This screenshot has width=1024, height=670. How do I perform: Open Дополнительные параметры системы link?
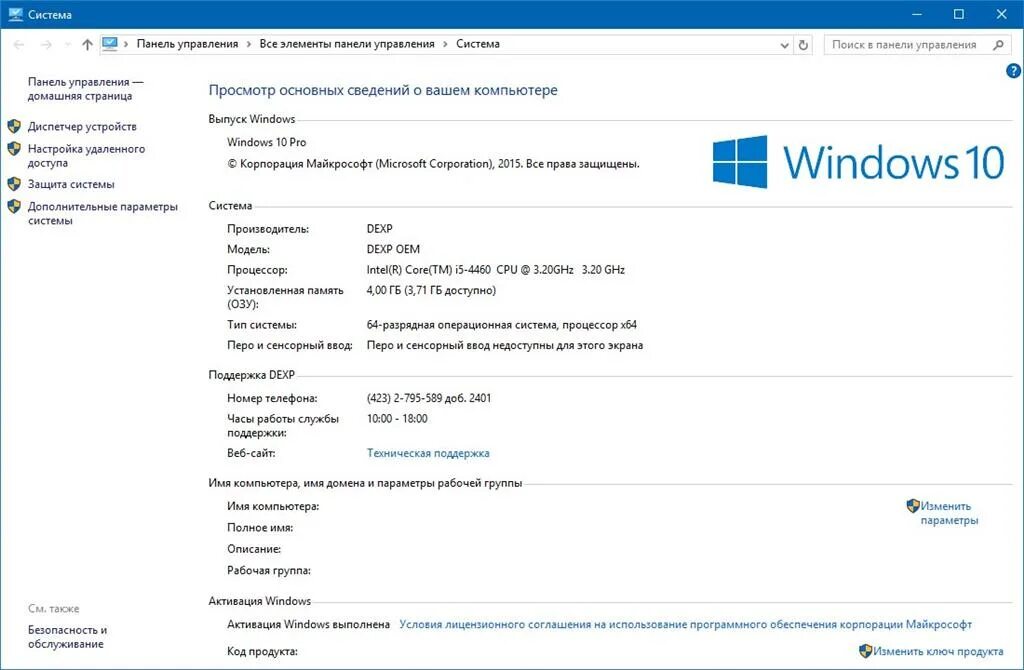pyautogui.click(x=103, y=214)
